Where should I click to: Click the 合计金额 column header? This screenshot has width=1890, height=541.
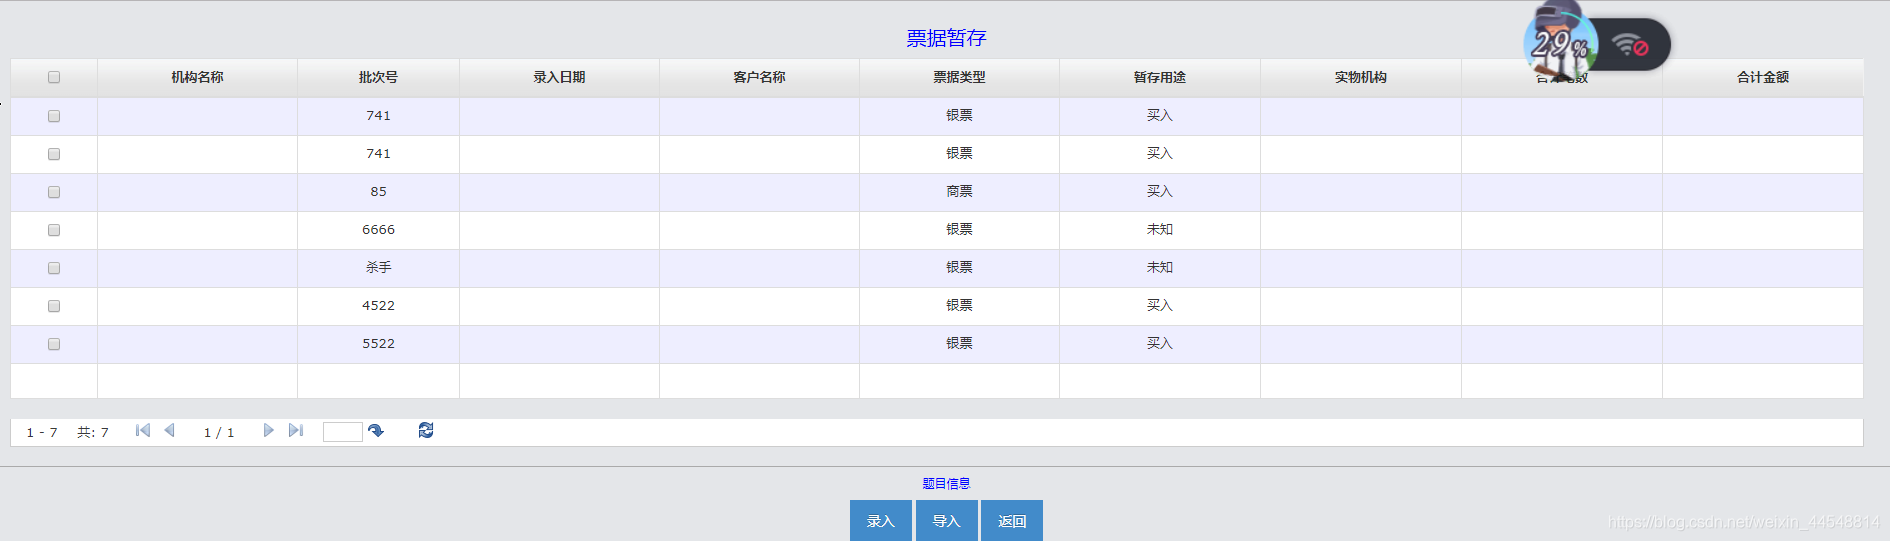(1763, 77)
